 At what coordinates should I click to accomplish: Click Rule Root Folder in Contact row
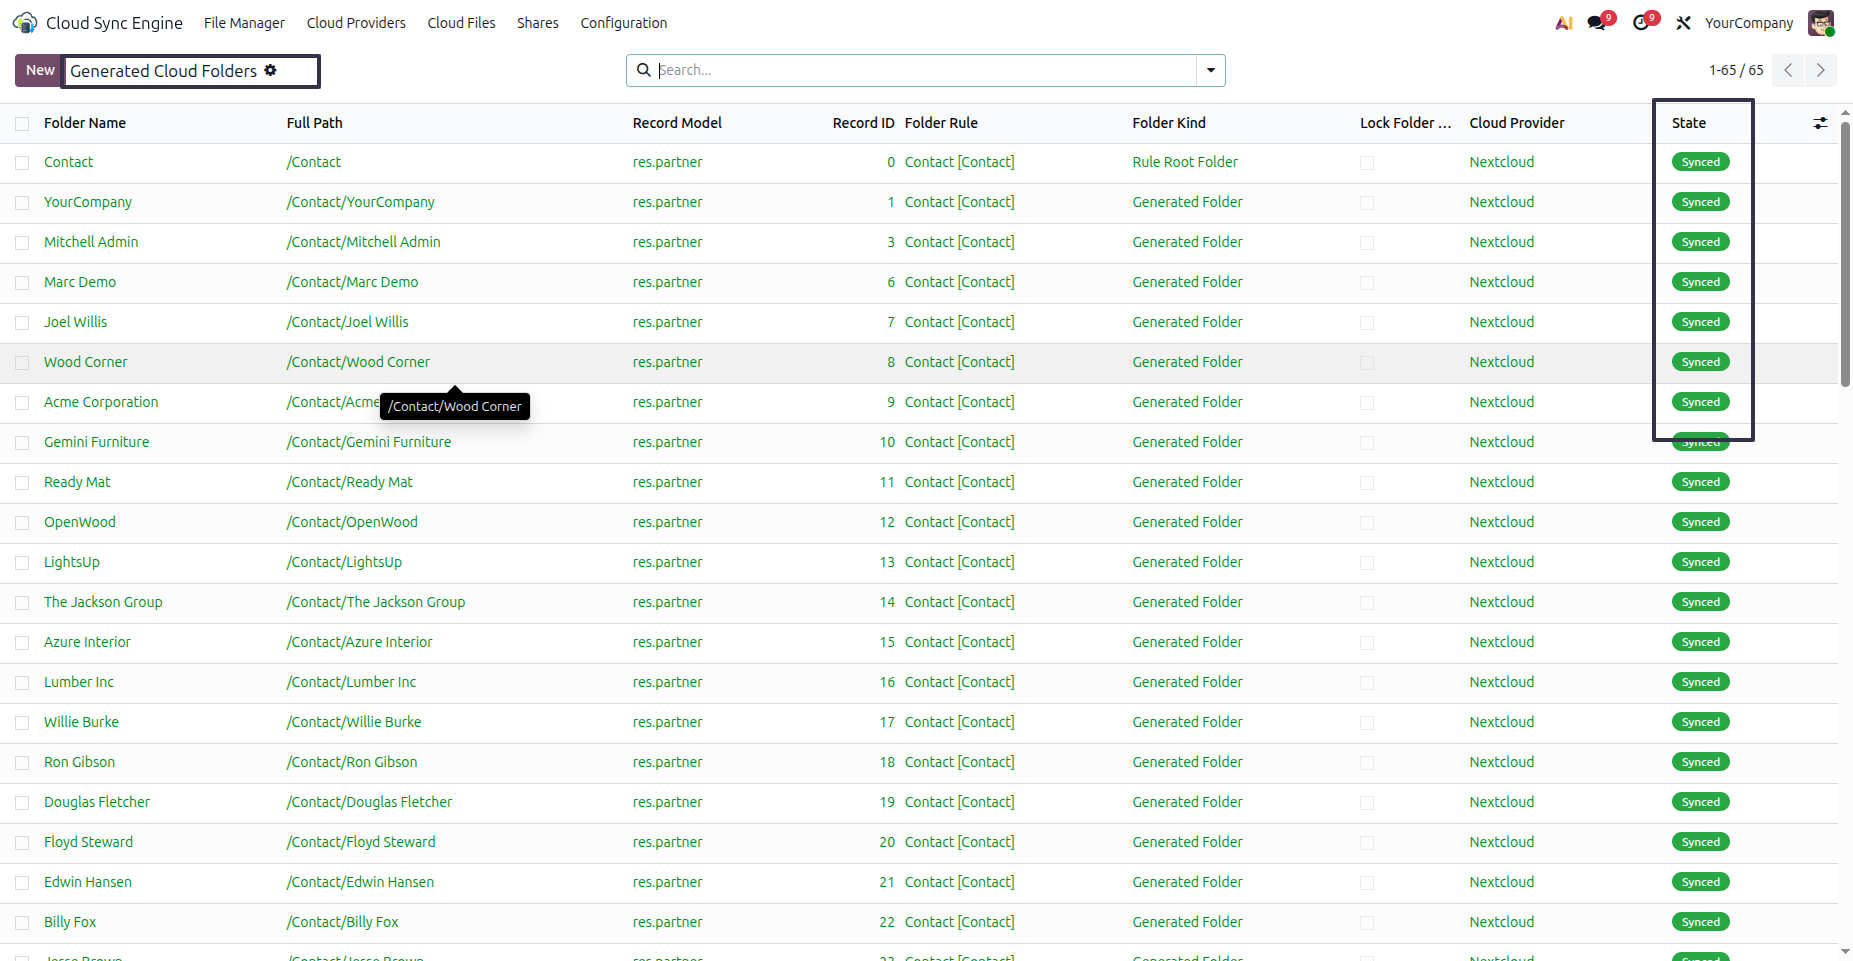1185,162
